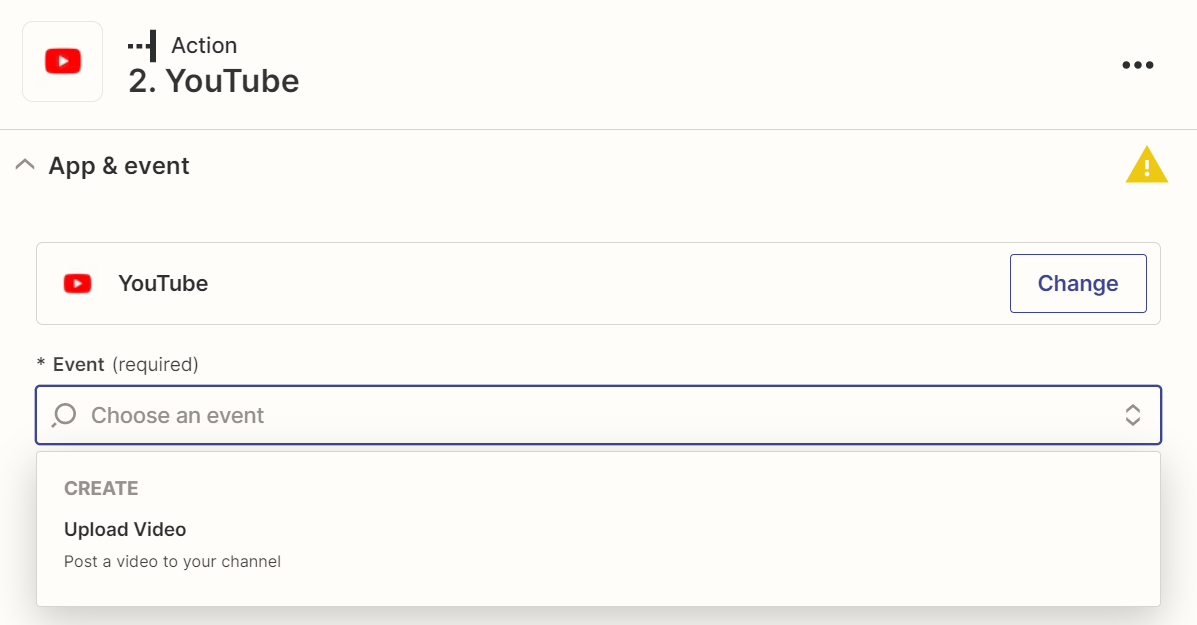Select the Upload Video event option

125,529
